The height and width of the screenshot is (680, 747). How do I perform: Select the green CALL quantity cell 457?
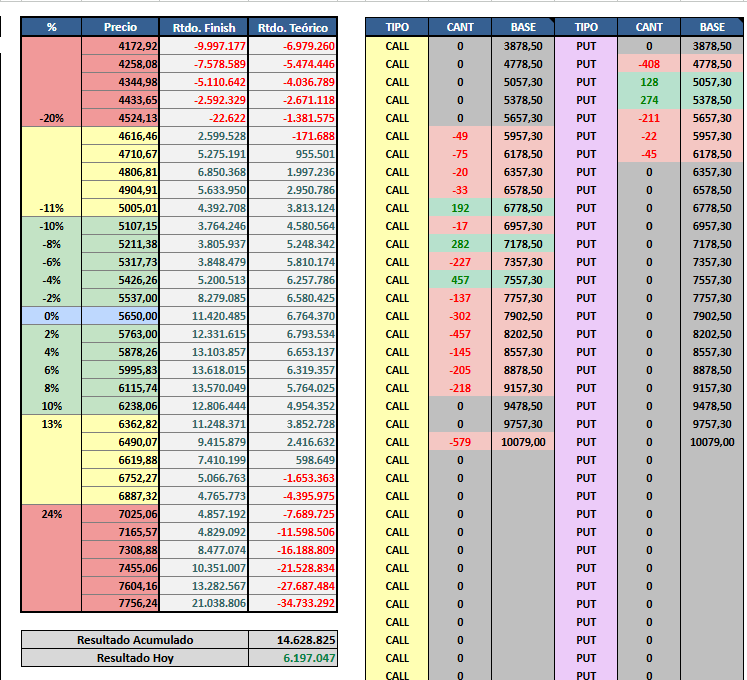click(460, 280)
